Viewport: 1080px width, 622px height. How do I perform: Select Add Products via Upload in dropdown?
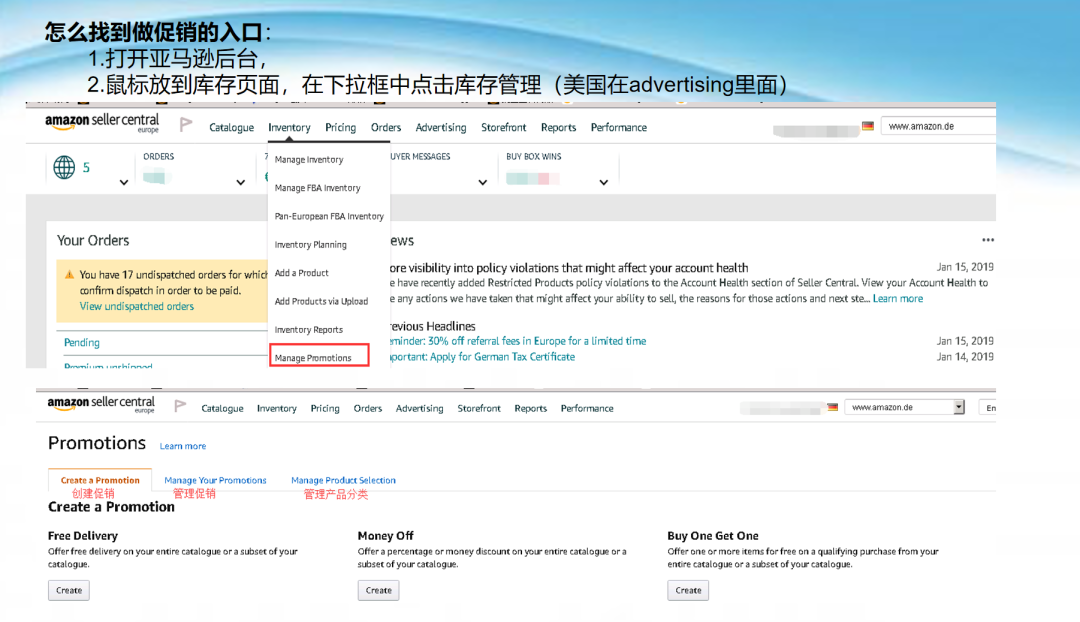click(321, 301)
